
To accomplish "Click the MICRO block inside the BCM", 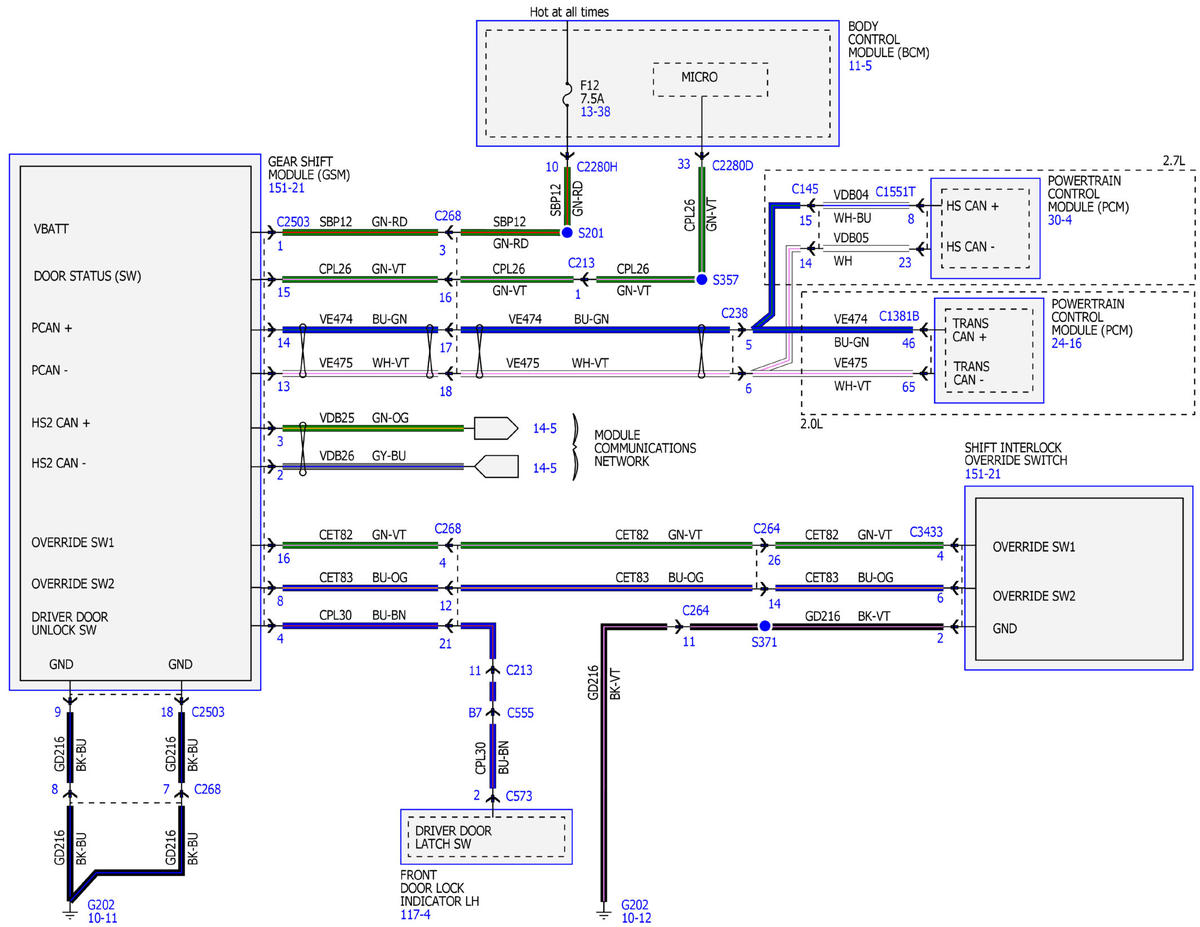I will pos(710,78).
